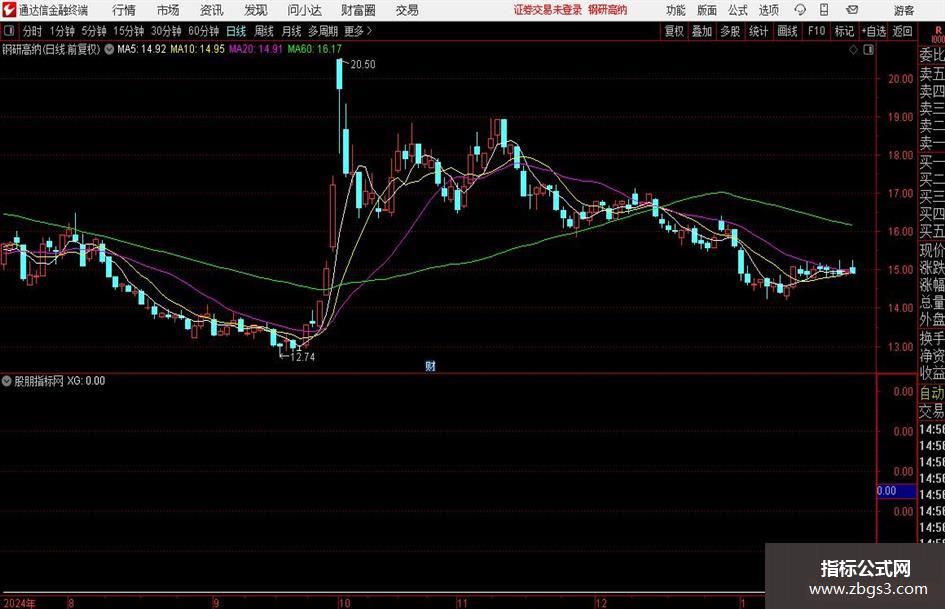Click 钢研高纳 stock name in title bar
Image resolution: width=945 pixels, height=609 pixels.
click(608, 10)
